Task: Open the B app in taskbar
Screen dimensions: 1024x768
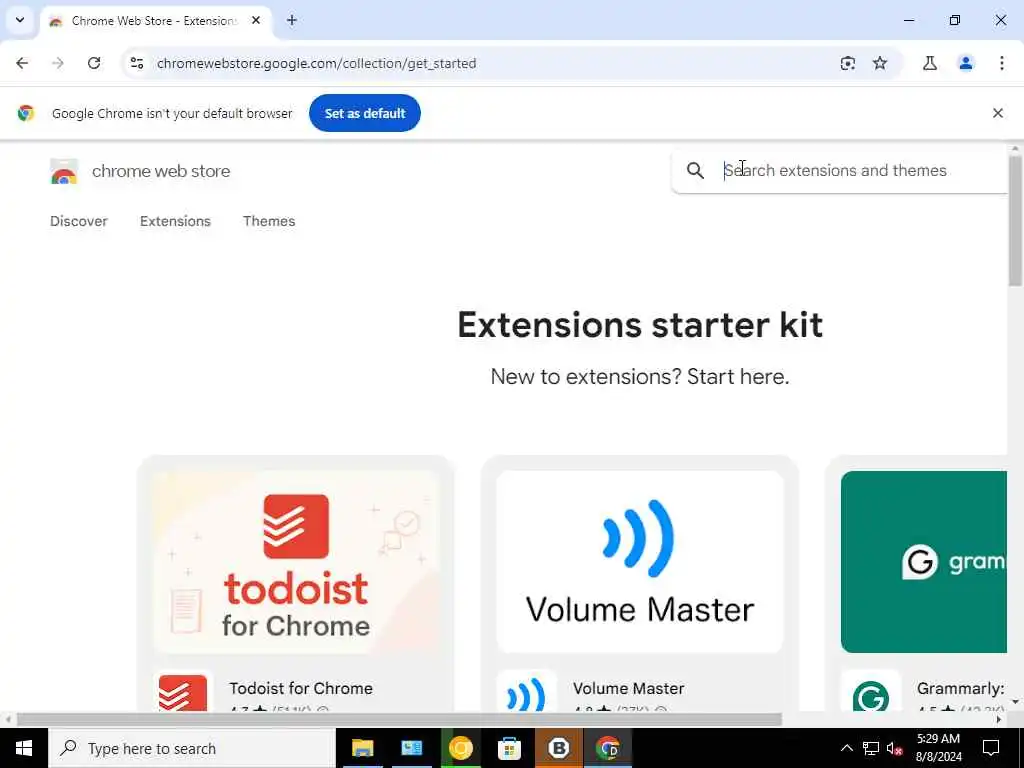Action: tap(558, 748)
